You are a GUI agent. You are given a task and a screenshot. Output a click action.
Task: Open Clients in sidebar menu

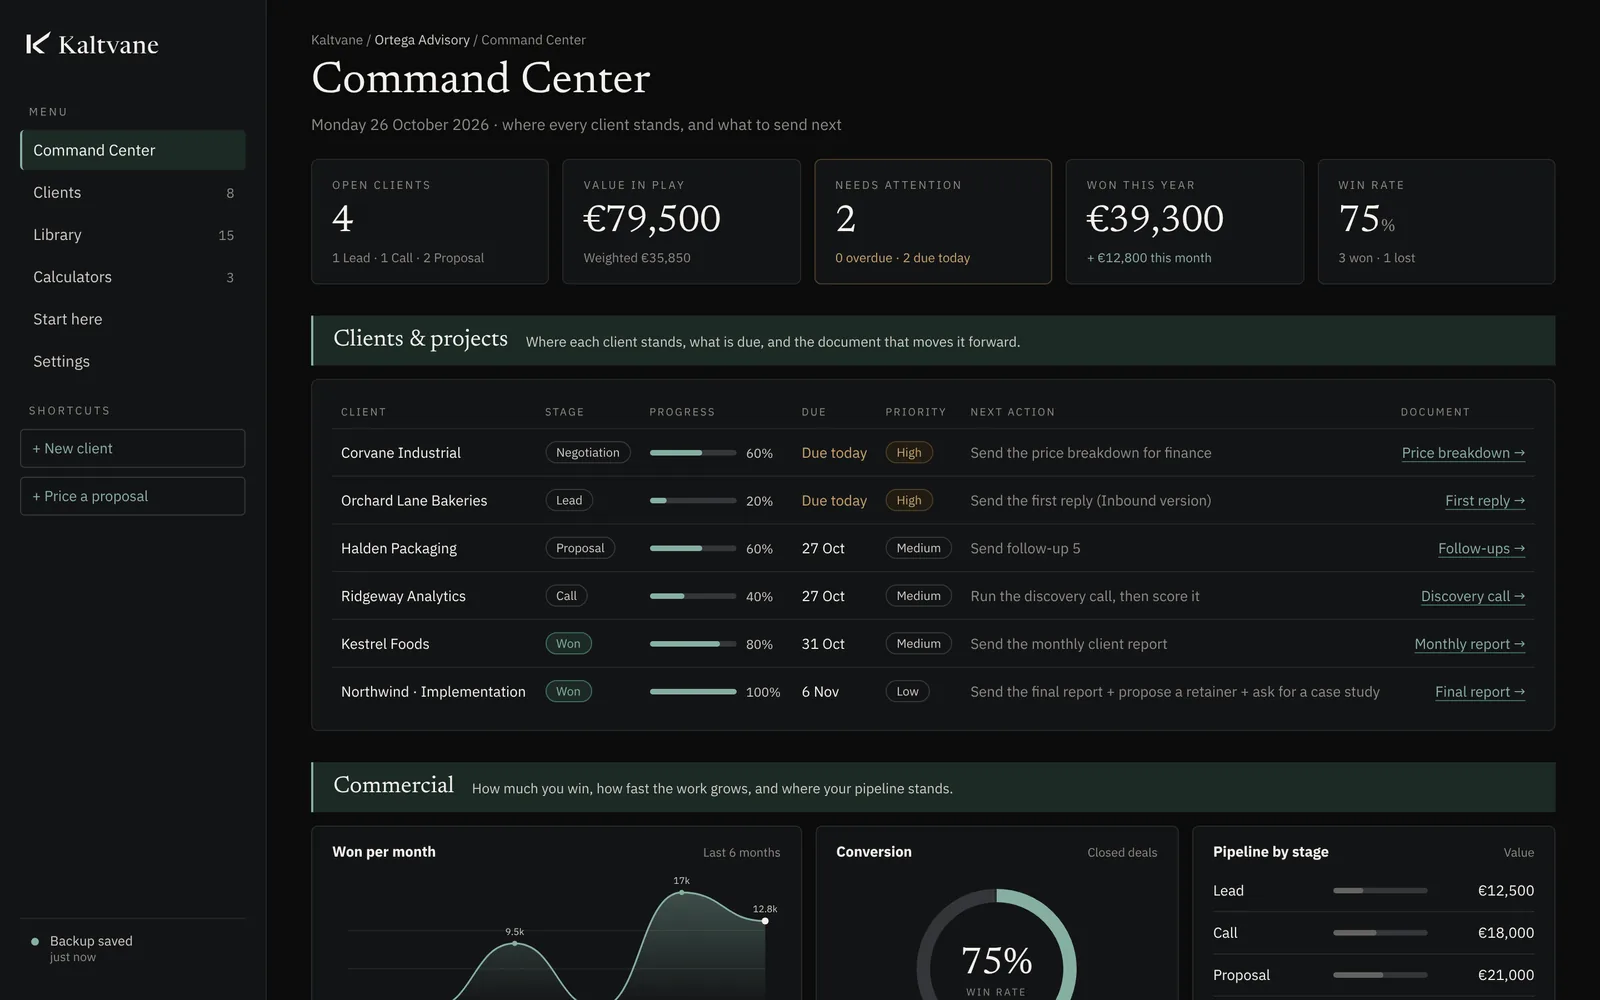point(133,192)
